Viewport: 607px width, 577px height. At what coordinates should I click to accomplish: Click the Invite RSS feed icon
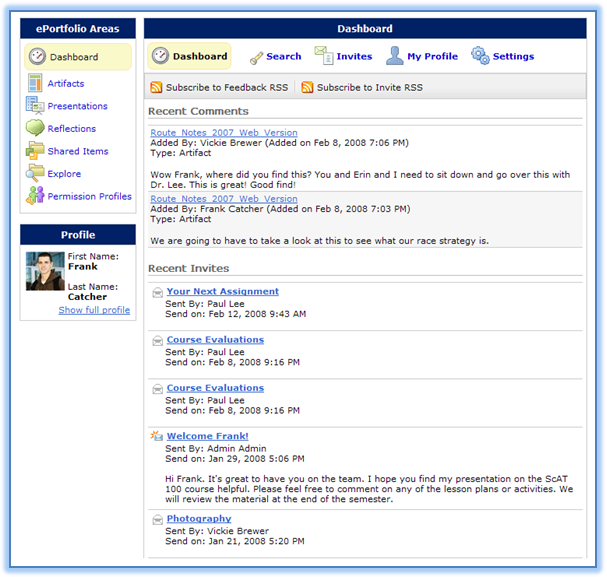click(307, 87)
